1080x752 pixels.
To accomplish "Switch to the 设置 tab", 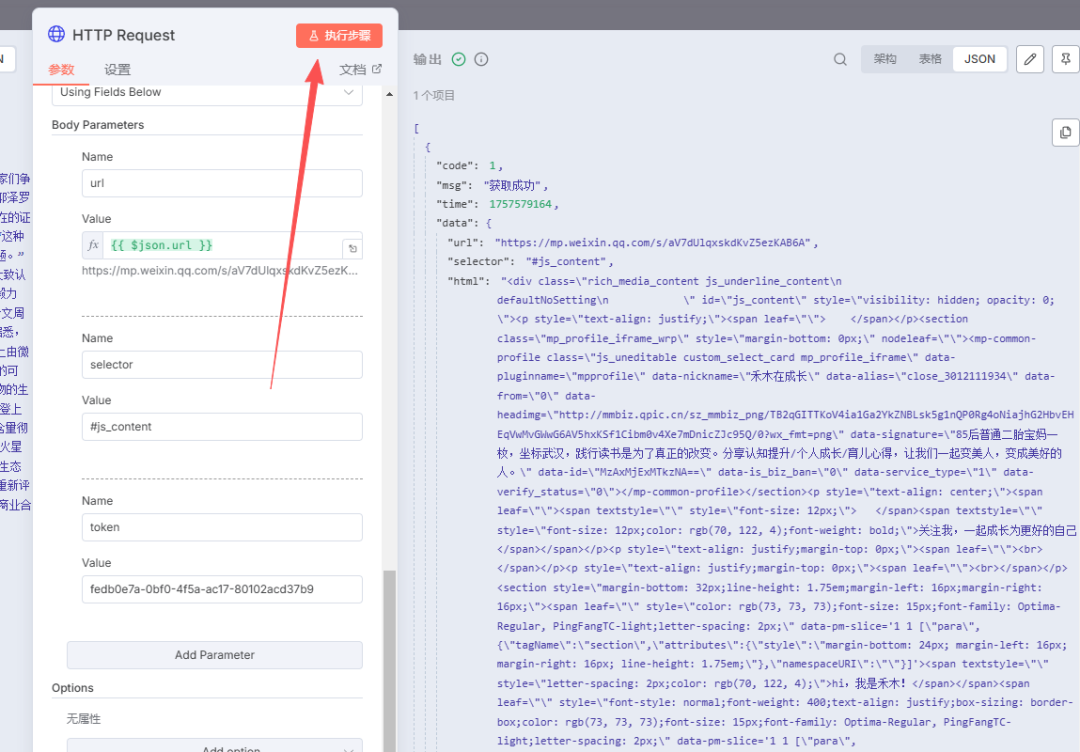I will tap(117, 70).
